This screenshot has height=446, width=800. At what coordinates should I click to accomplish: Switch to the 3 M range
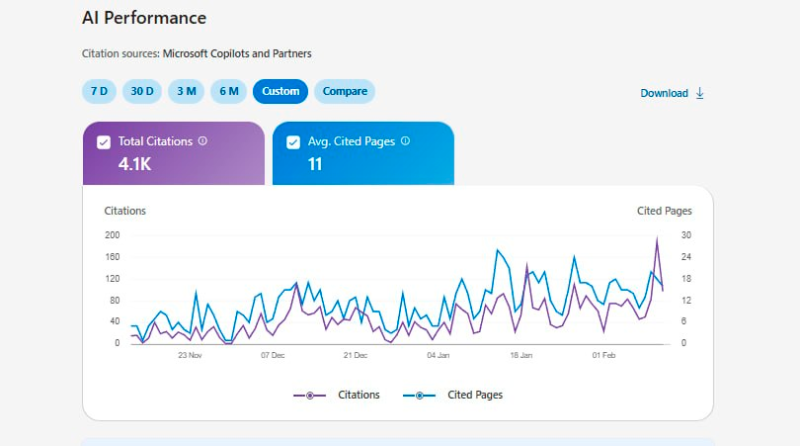tap(186, 91)
